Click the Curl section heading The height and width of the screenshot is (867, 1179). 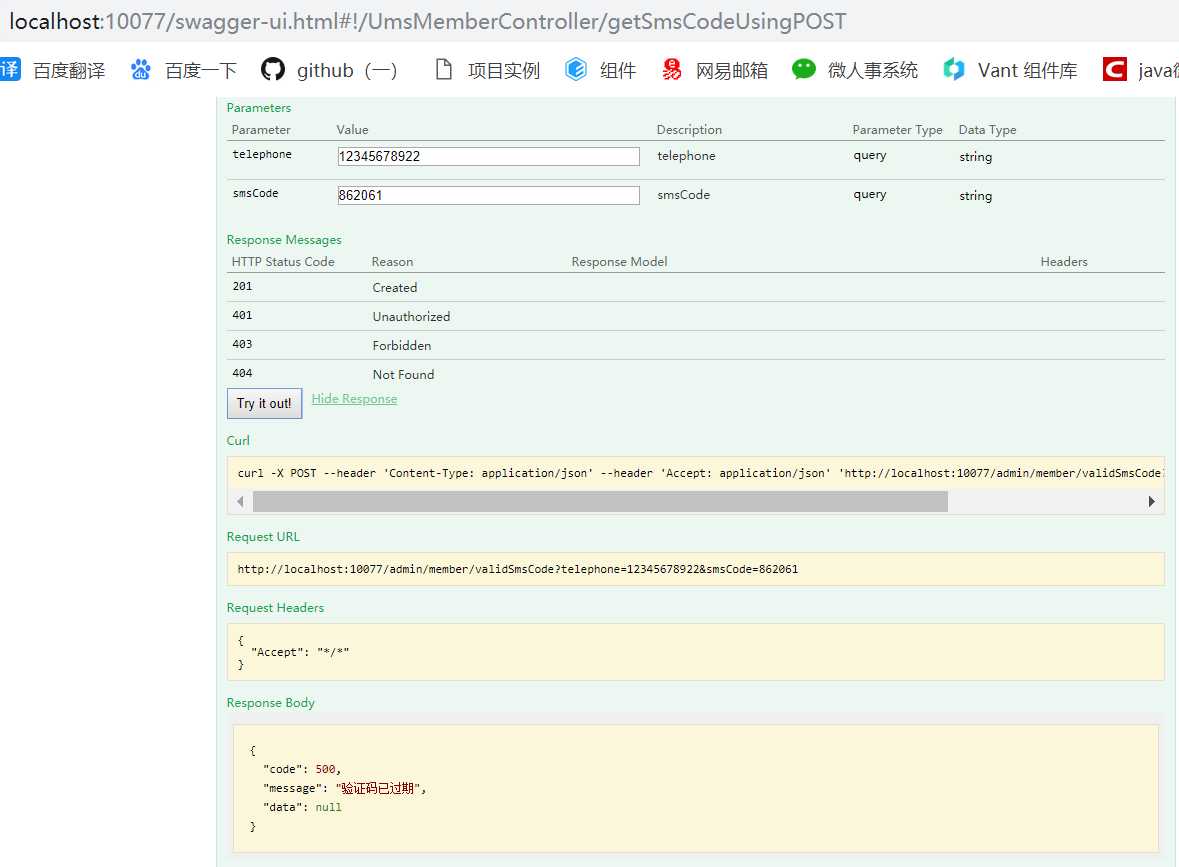tap(238, 441)
